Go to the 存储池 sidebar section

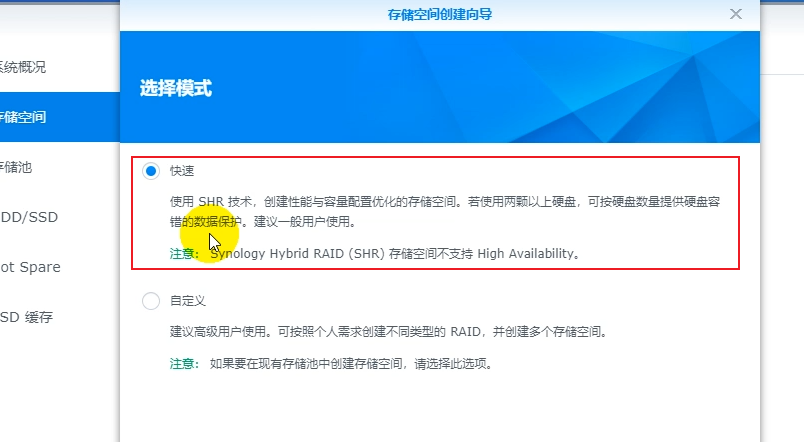click(x=16, y=167)
